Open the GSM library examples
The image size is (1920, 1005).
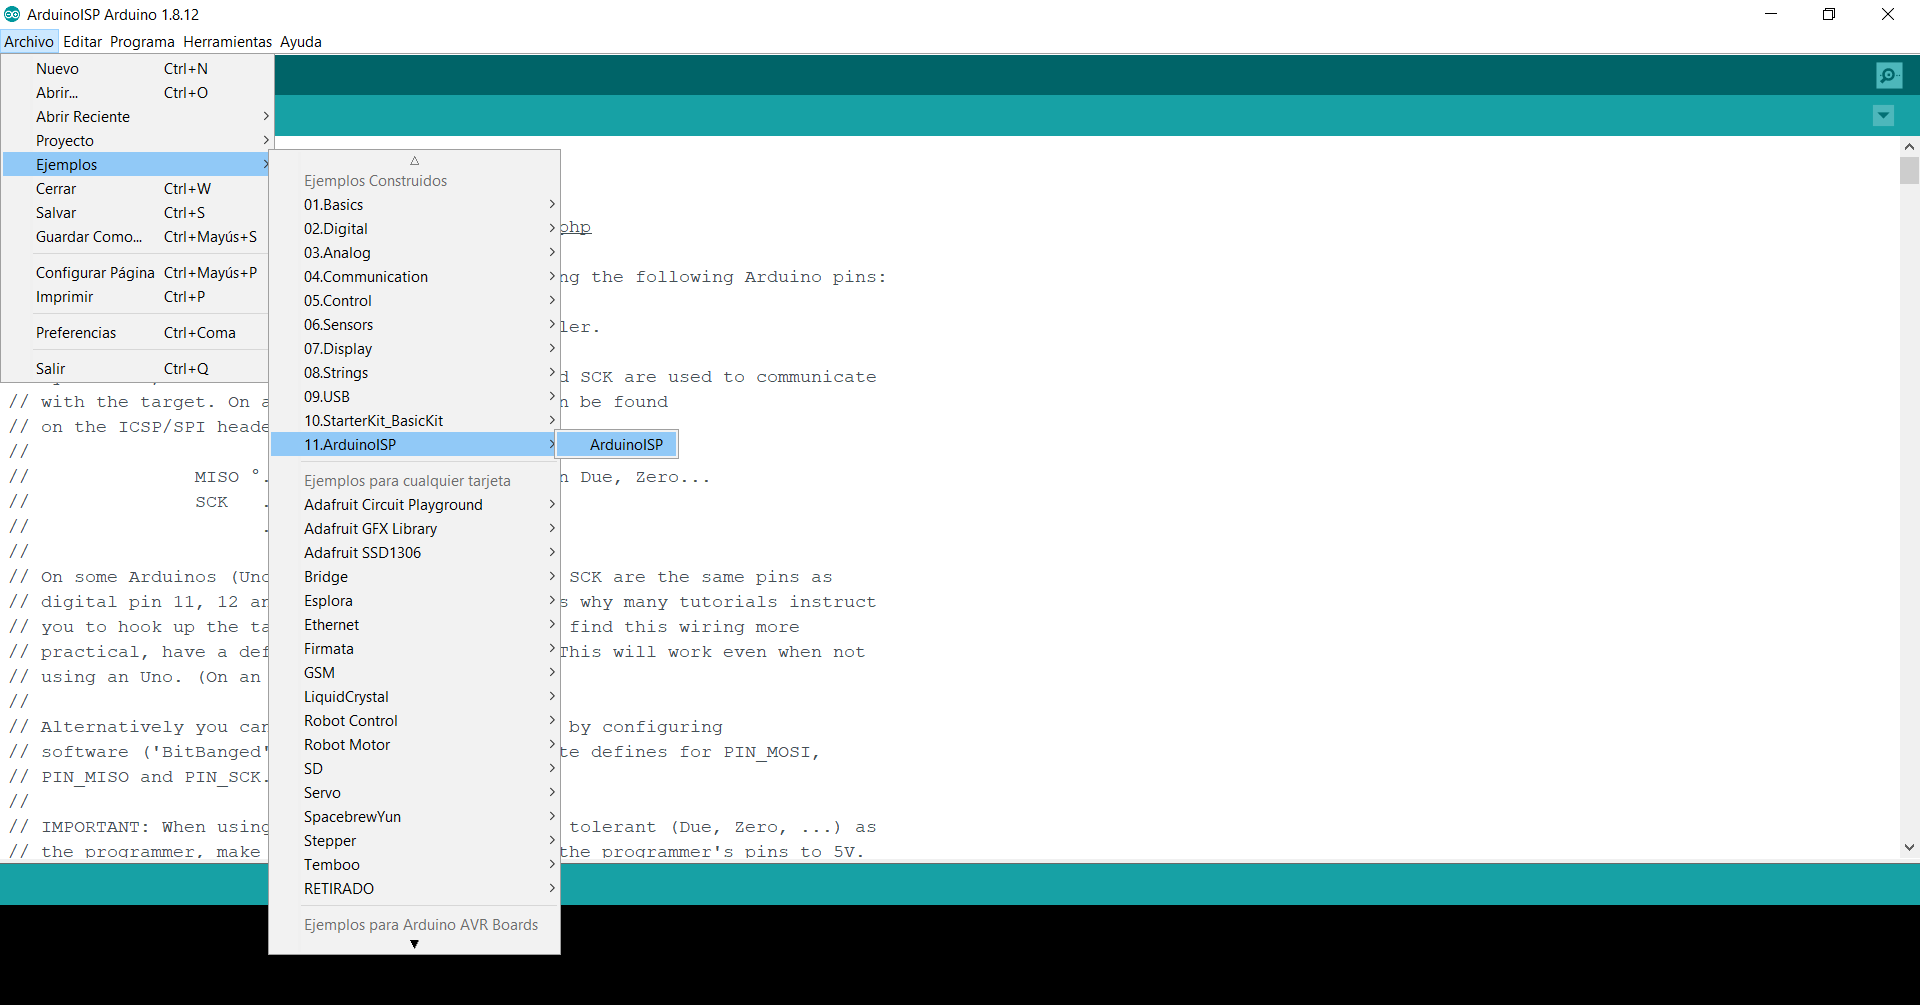click(414, 673)
